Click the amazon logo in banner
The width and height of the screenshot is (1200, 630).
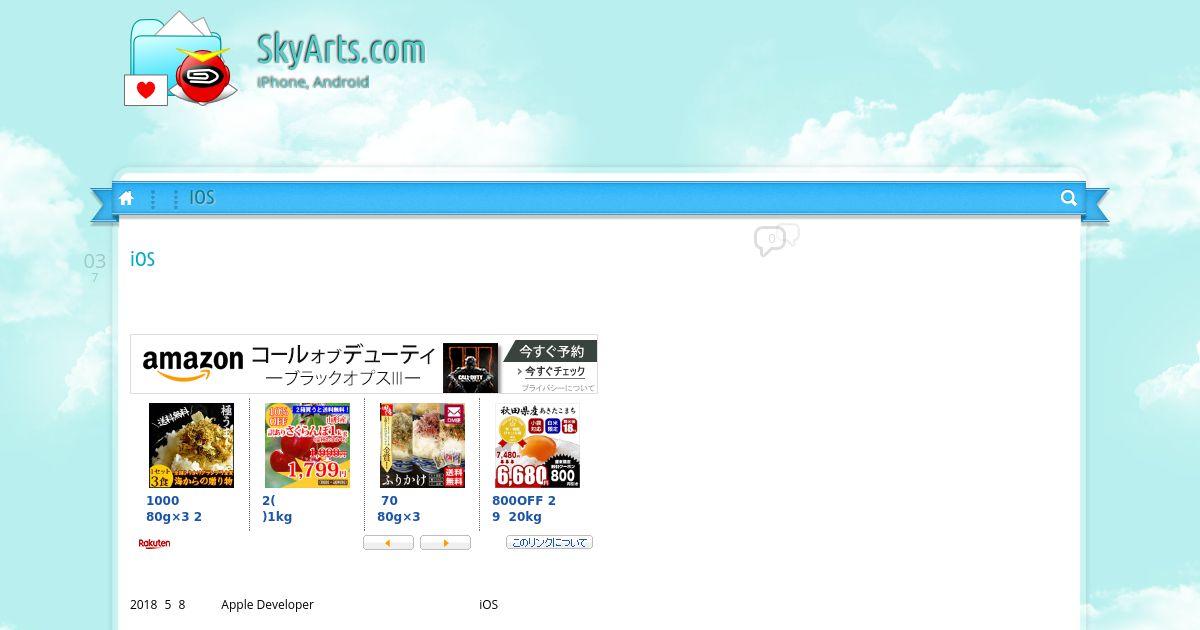[x=193, y=363]
